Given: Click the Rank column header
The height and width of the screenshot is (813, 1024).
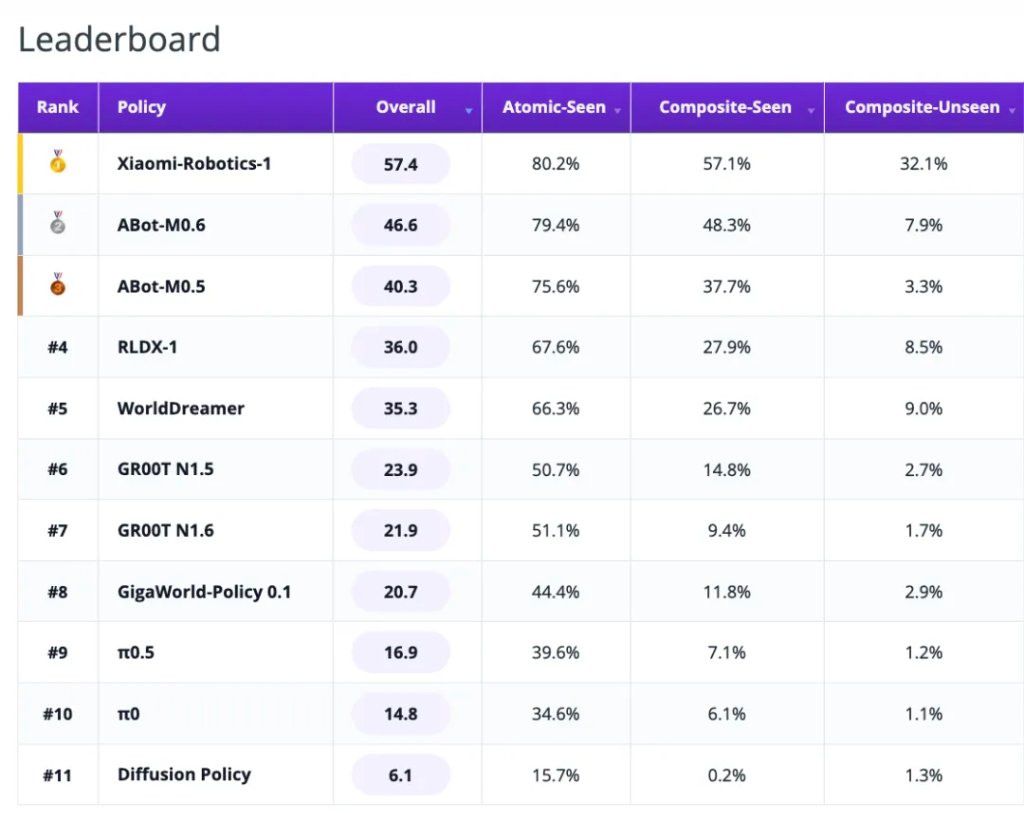Looking at the screenshot, I should click(57, 107).
